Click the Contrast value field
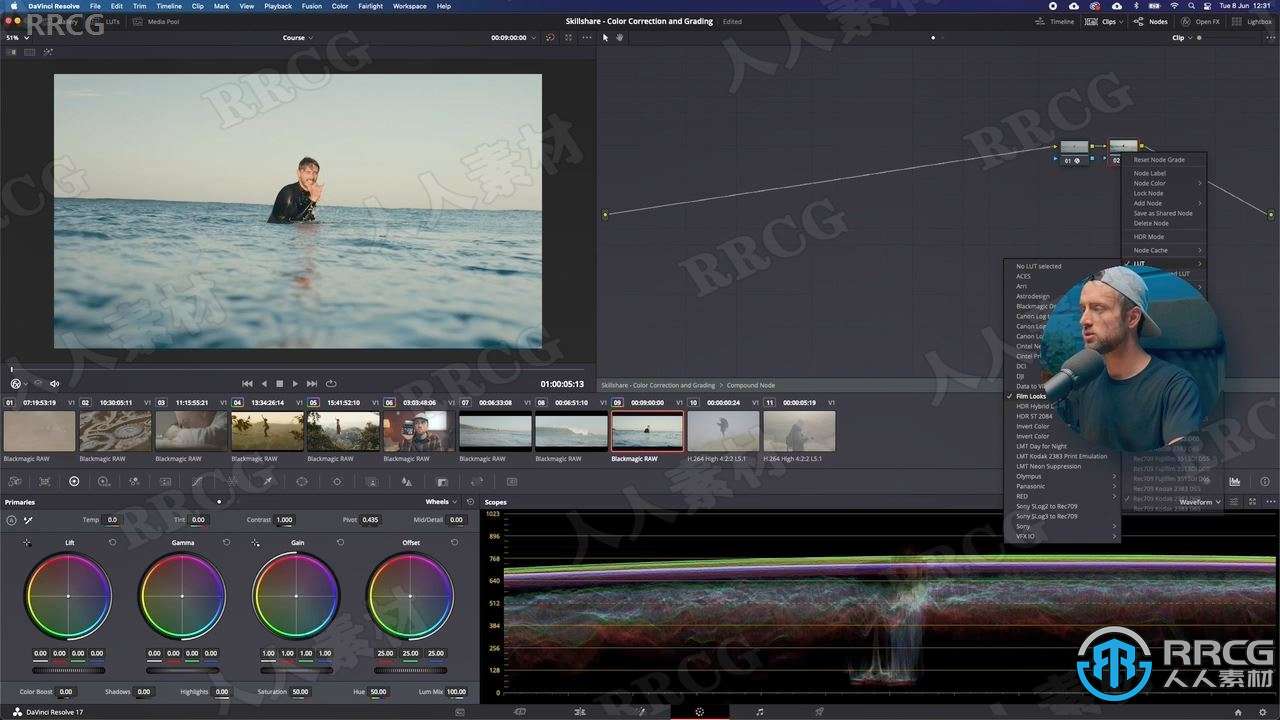The height and width of the screenshot is (720, 1280). tap(285, 520)
